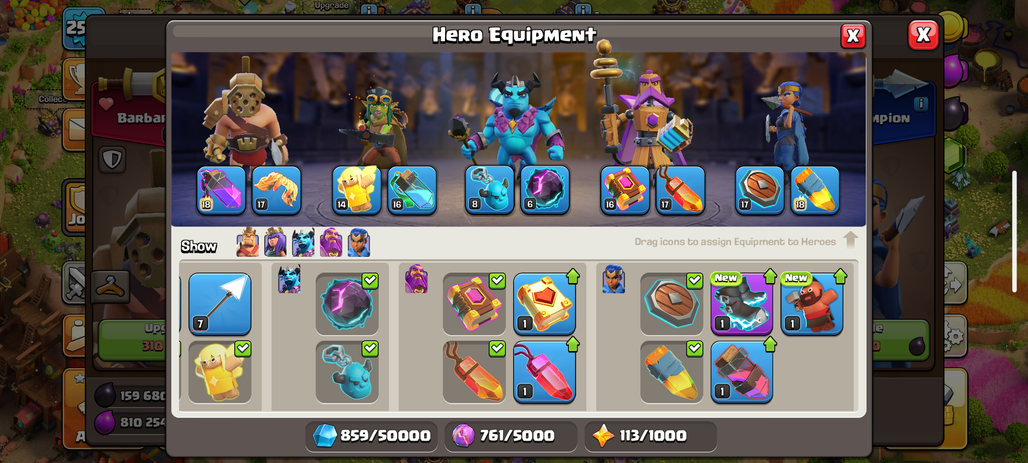1028x463 pixels.
Task: Toggle Archer Queen filter in Show row
Action: coord(275,243)
